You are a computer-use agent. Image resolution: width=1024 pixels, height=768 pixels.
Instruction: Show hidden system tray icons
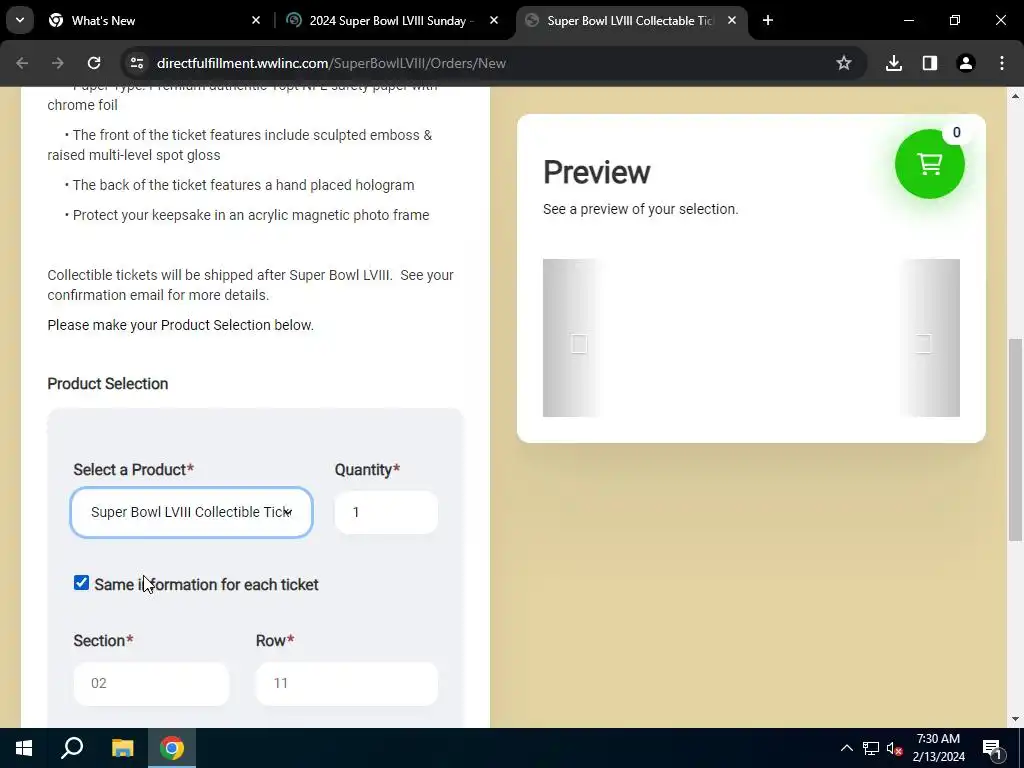(846, 748)
